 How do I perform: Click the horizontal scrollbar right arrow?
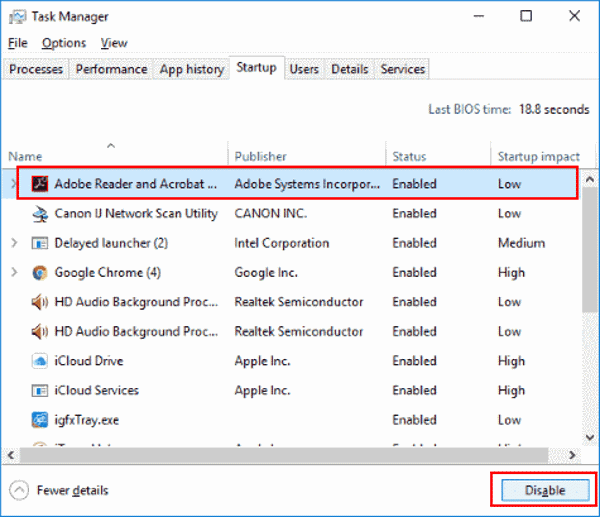(x=572, y=455)
